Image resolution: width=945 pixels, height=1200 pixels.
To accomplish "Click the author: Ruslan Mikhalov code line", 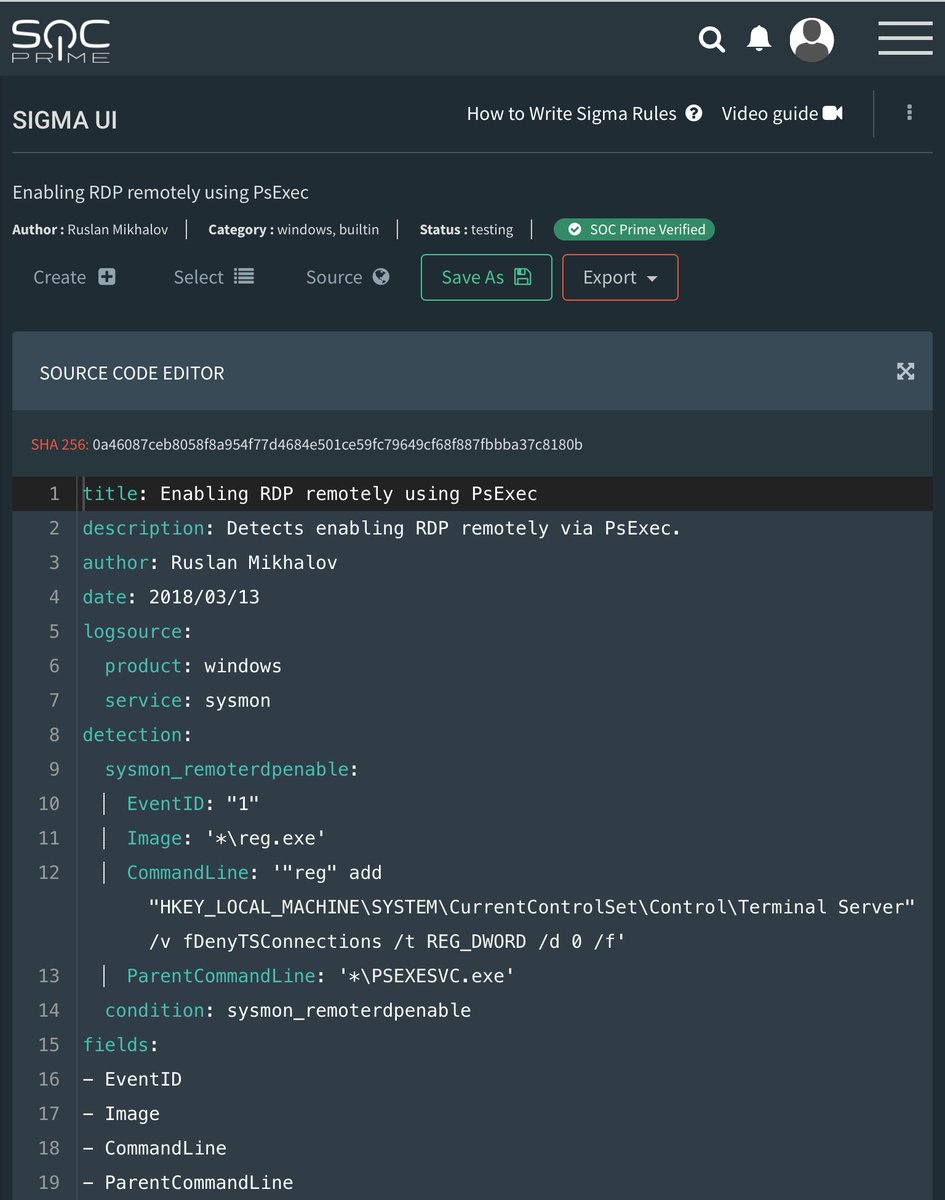I will (x=210, y=563).
